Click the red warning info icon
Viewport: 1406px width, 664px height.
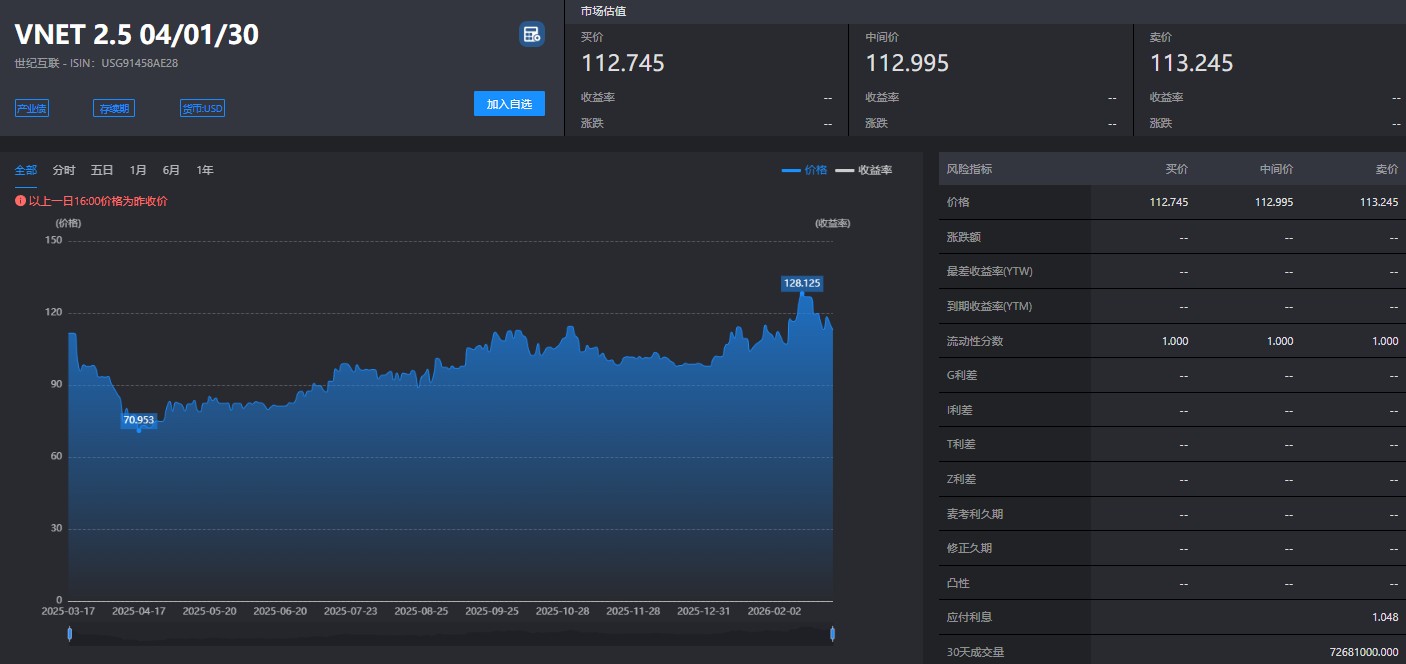coord(20,201)
